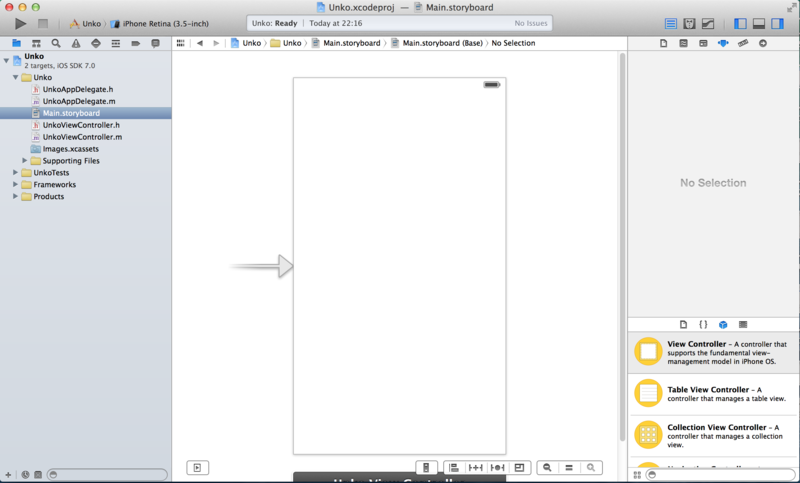Switch to Standard editor

pos(671,23)
